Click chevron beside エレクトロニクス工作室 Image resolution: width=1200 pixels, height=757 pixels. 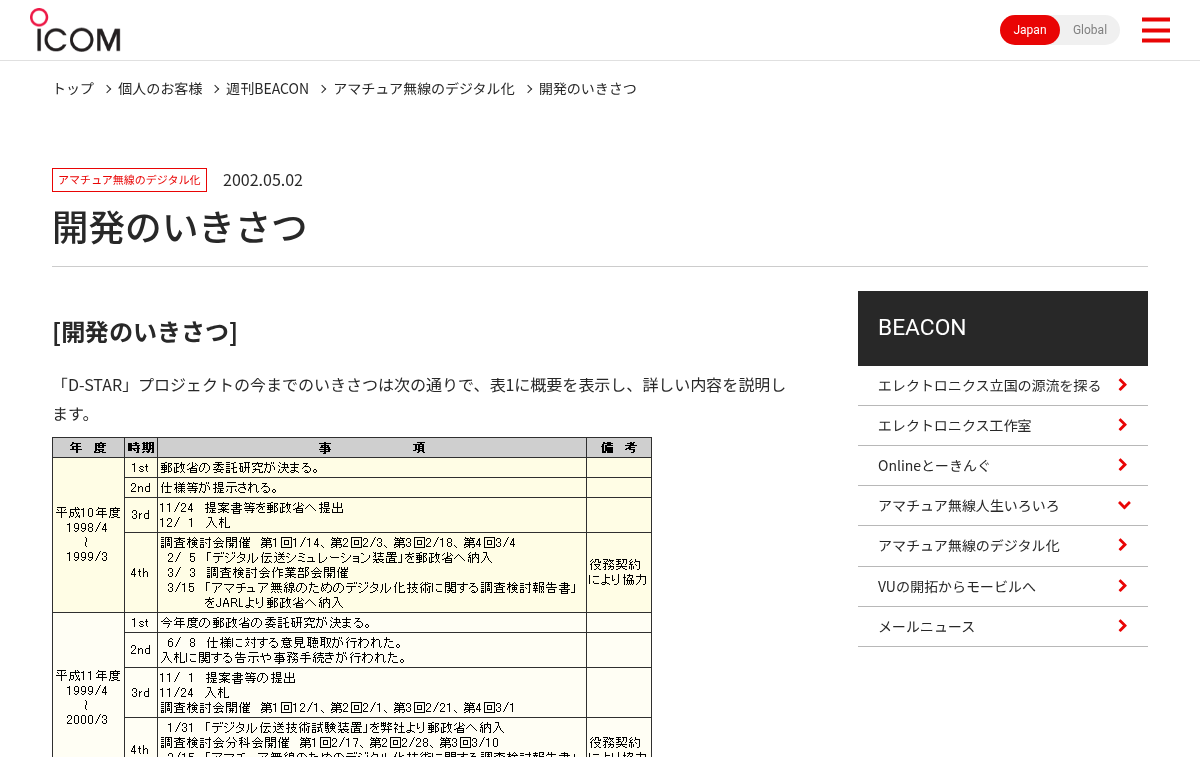(1123, 425)
